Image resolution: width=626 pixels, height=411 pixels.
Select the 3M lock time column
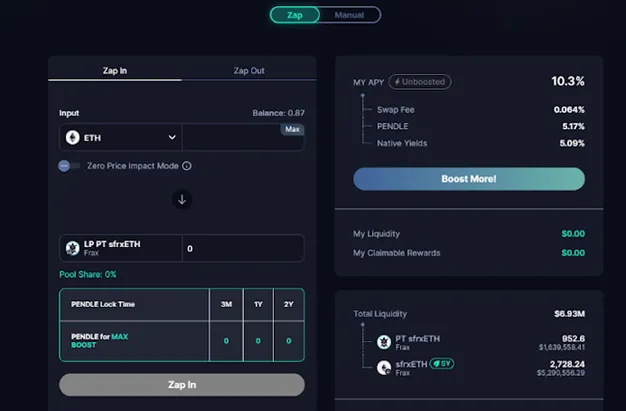[x=226, y=304]
